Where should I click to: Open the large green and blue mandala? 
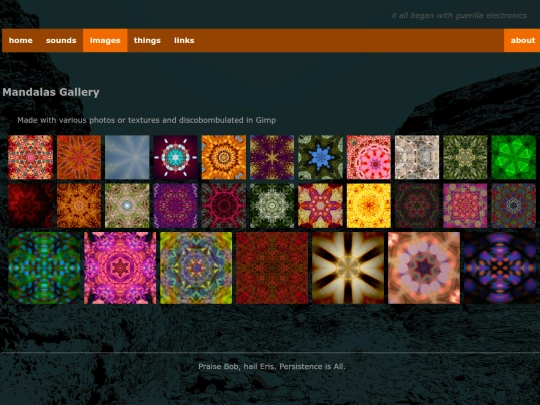(44, 268)
